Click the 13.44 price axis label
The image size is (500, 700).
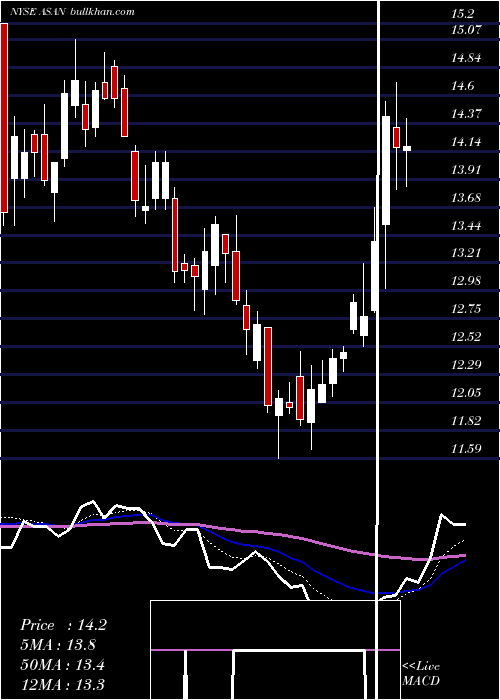point(467,225)
